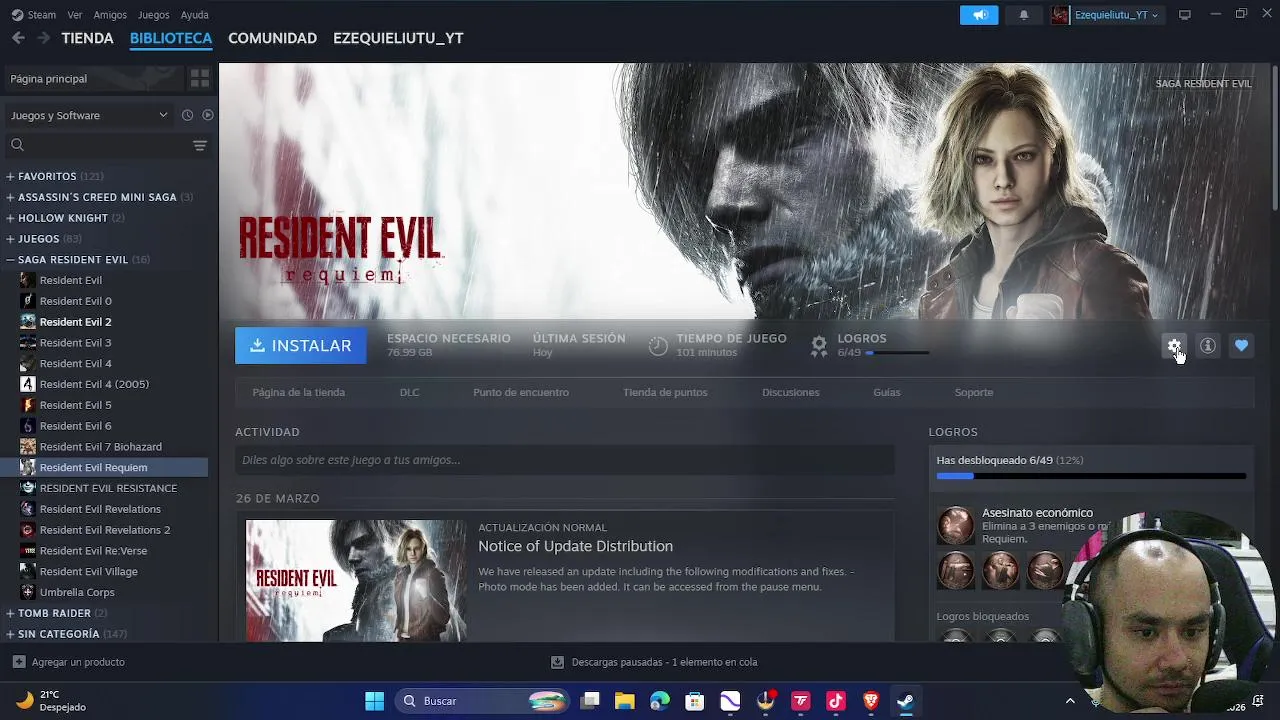Open Página principal in sidebar
The height and width of the screenshot is (720, 1280).
(93, 78)
